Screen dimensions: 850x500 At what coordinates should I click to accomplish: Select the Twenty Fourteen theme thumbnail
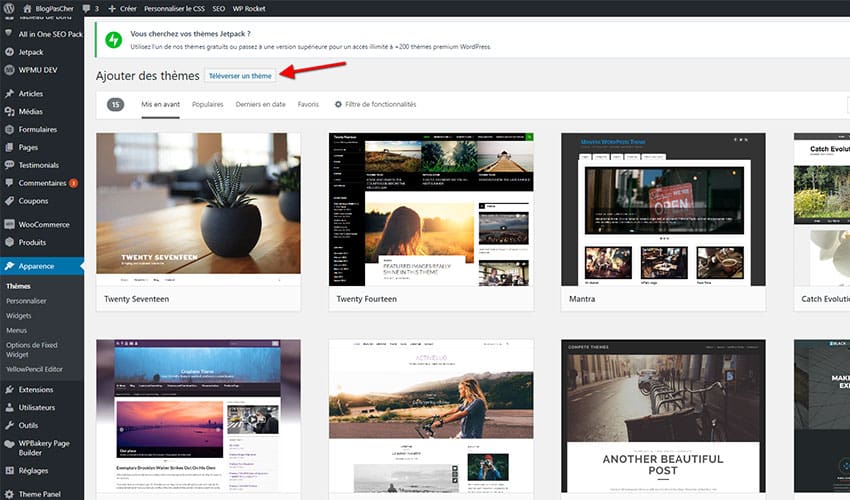[x=431, y=209]
